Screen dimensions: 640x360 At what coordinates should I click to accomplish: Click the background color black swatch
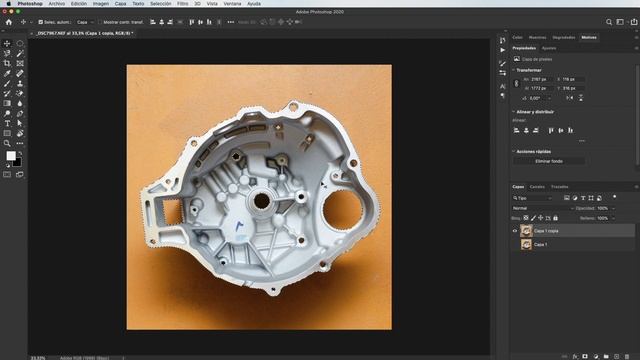(x=18, y=163)
